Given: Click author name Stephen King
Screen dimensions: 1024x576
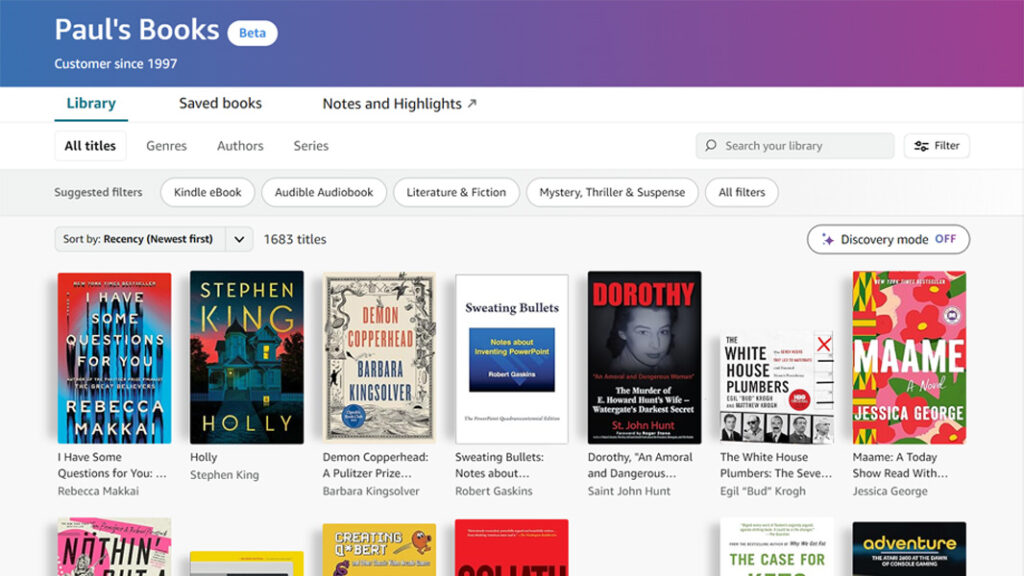Looking at the screenshot, I should (x=225, y=475).
